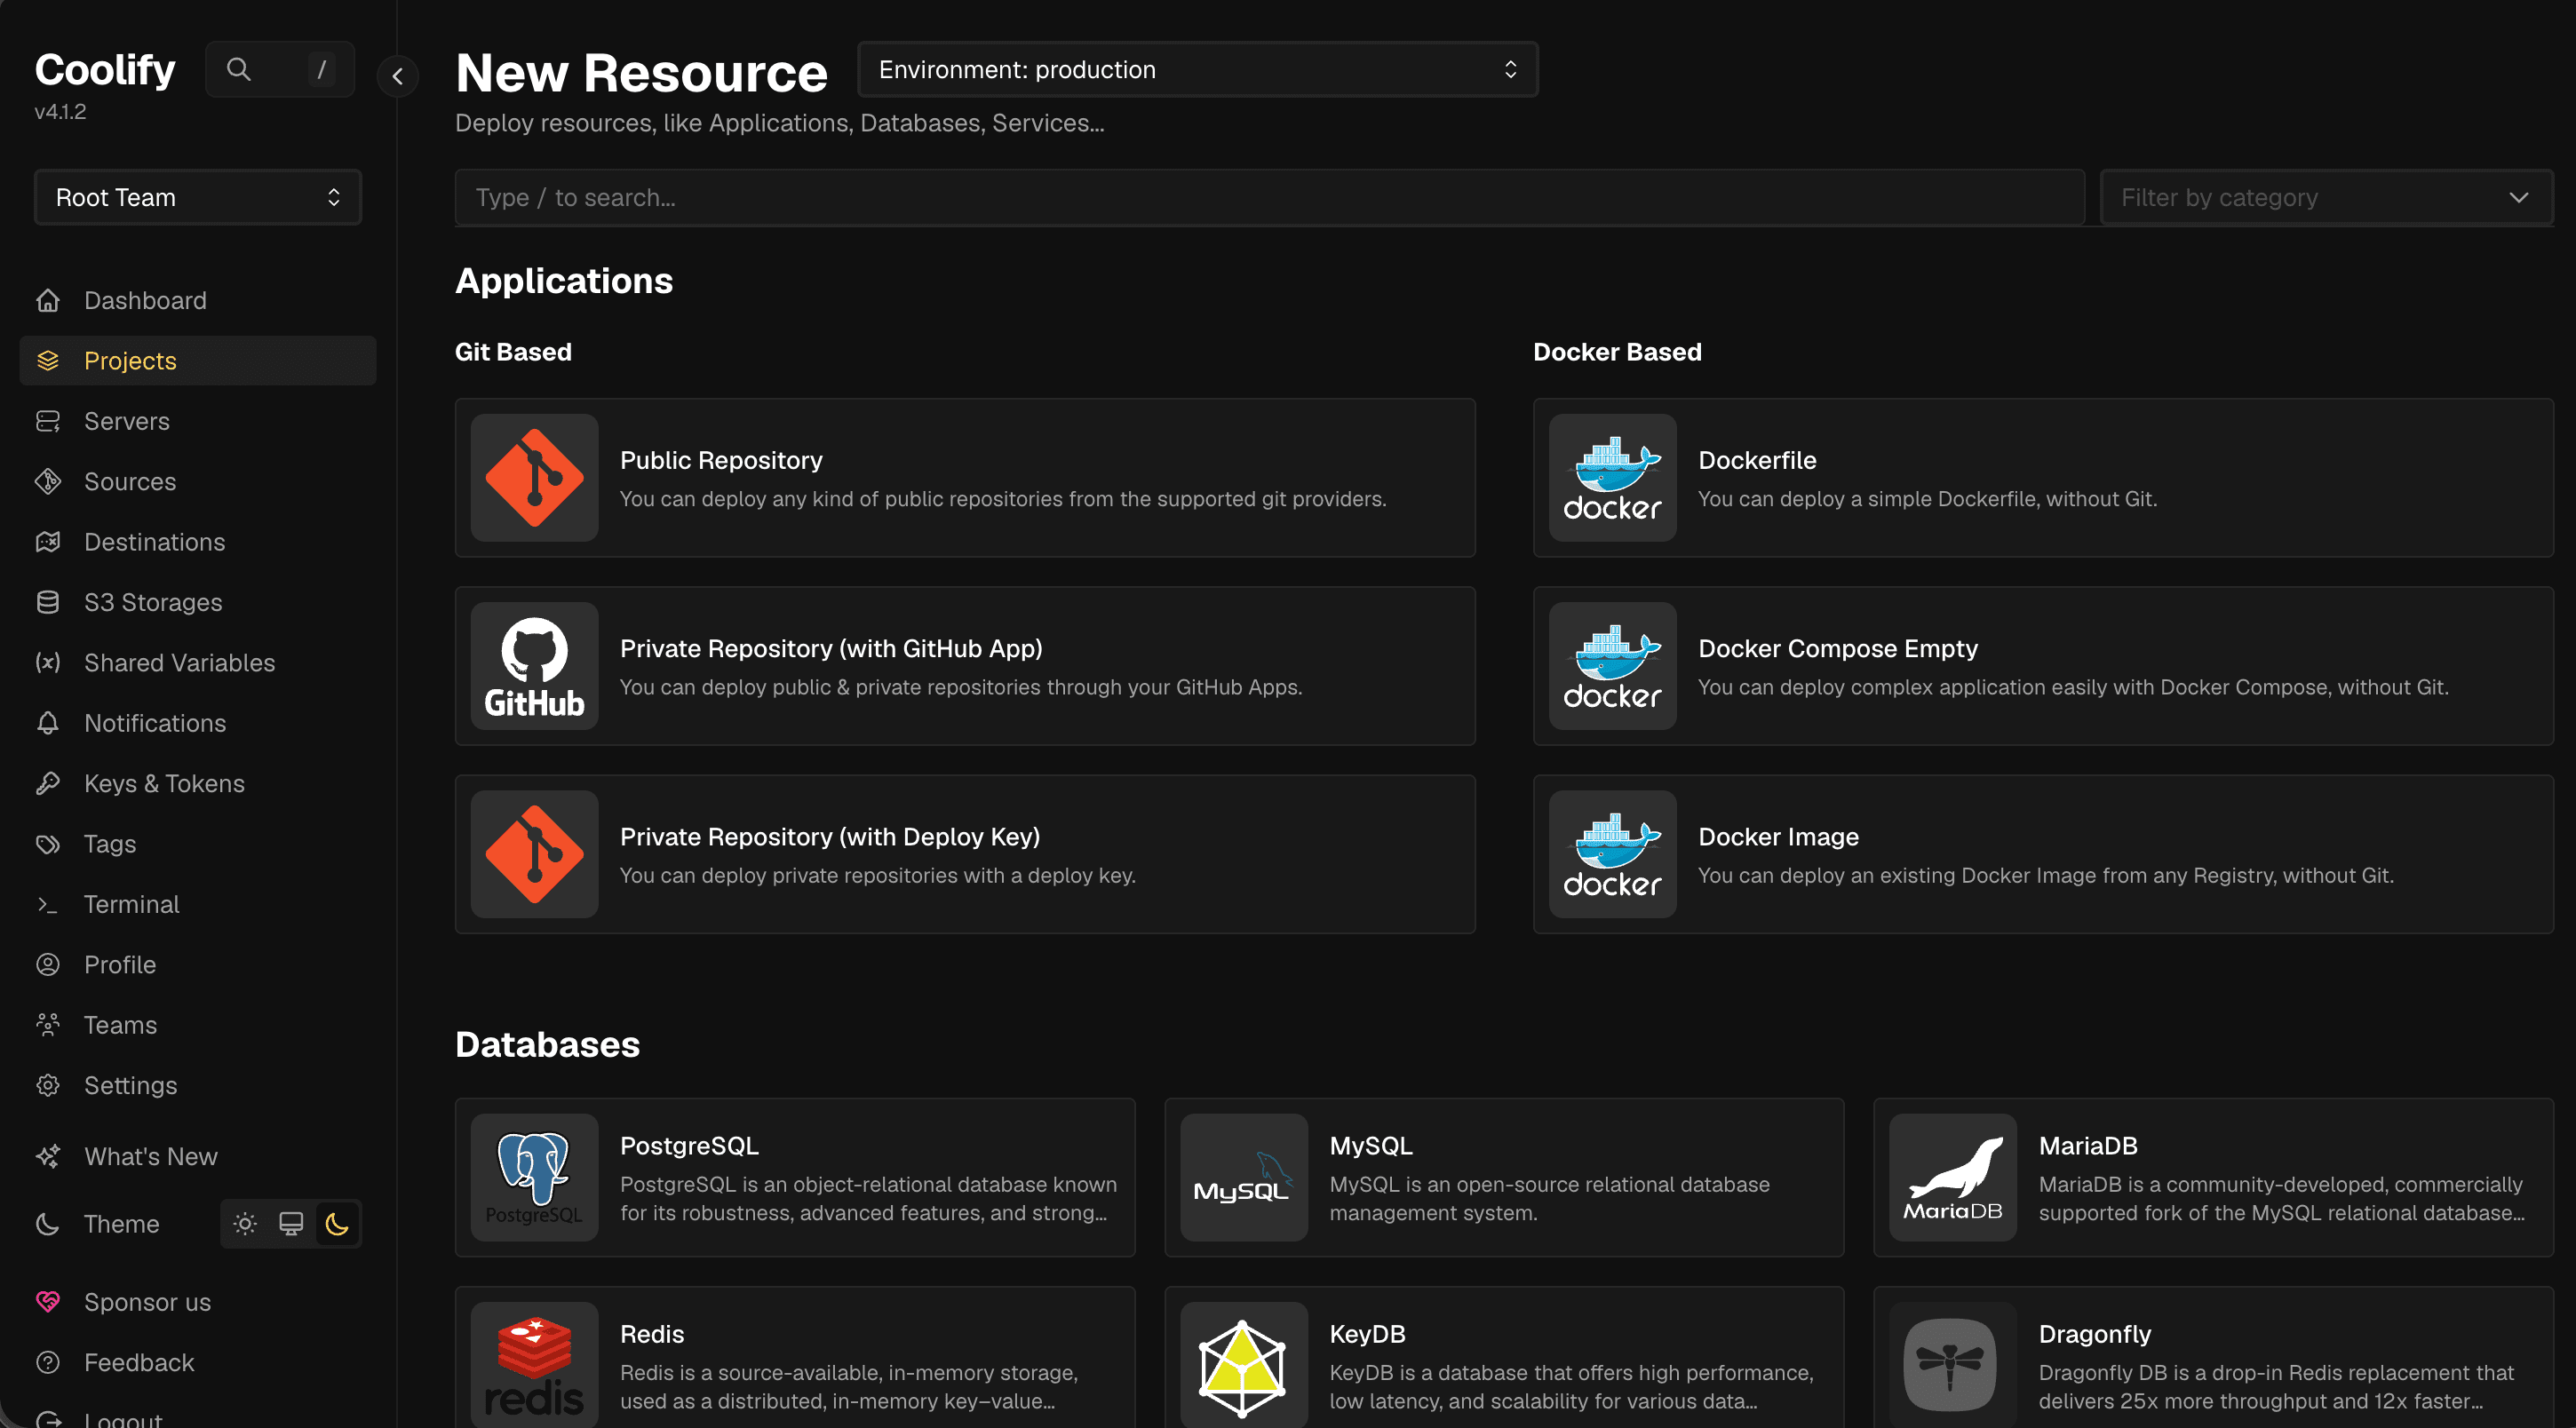Screen dimensions: 2576x1428
Task: Select Private Repository (with GitHub App)
Action: click(x=965, y=666)
